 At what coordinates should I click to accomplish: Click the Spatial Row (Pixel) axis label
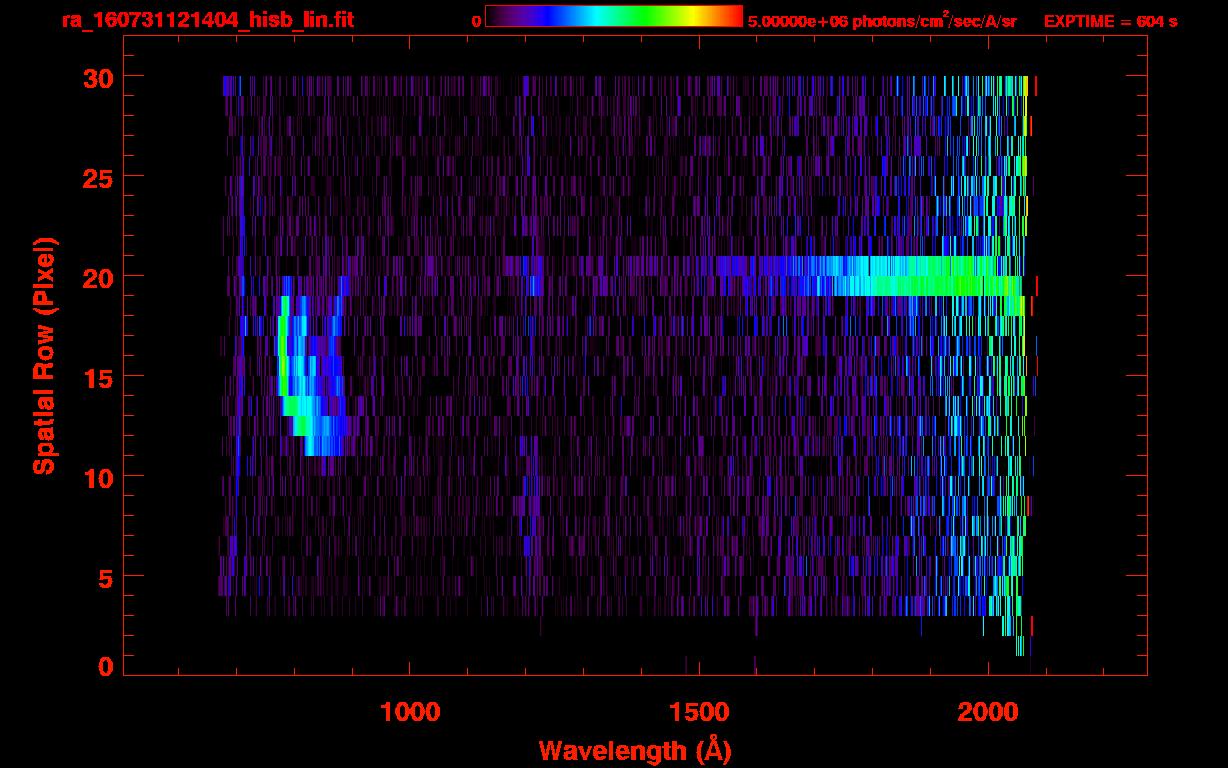coord(44,355)
